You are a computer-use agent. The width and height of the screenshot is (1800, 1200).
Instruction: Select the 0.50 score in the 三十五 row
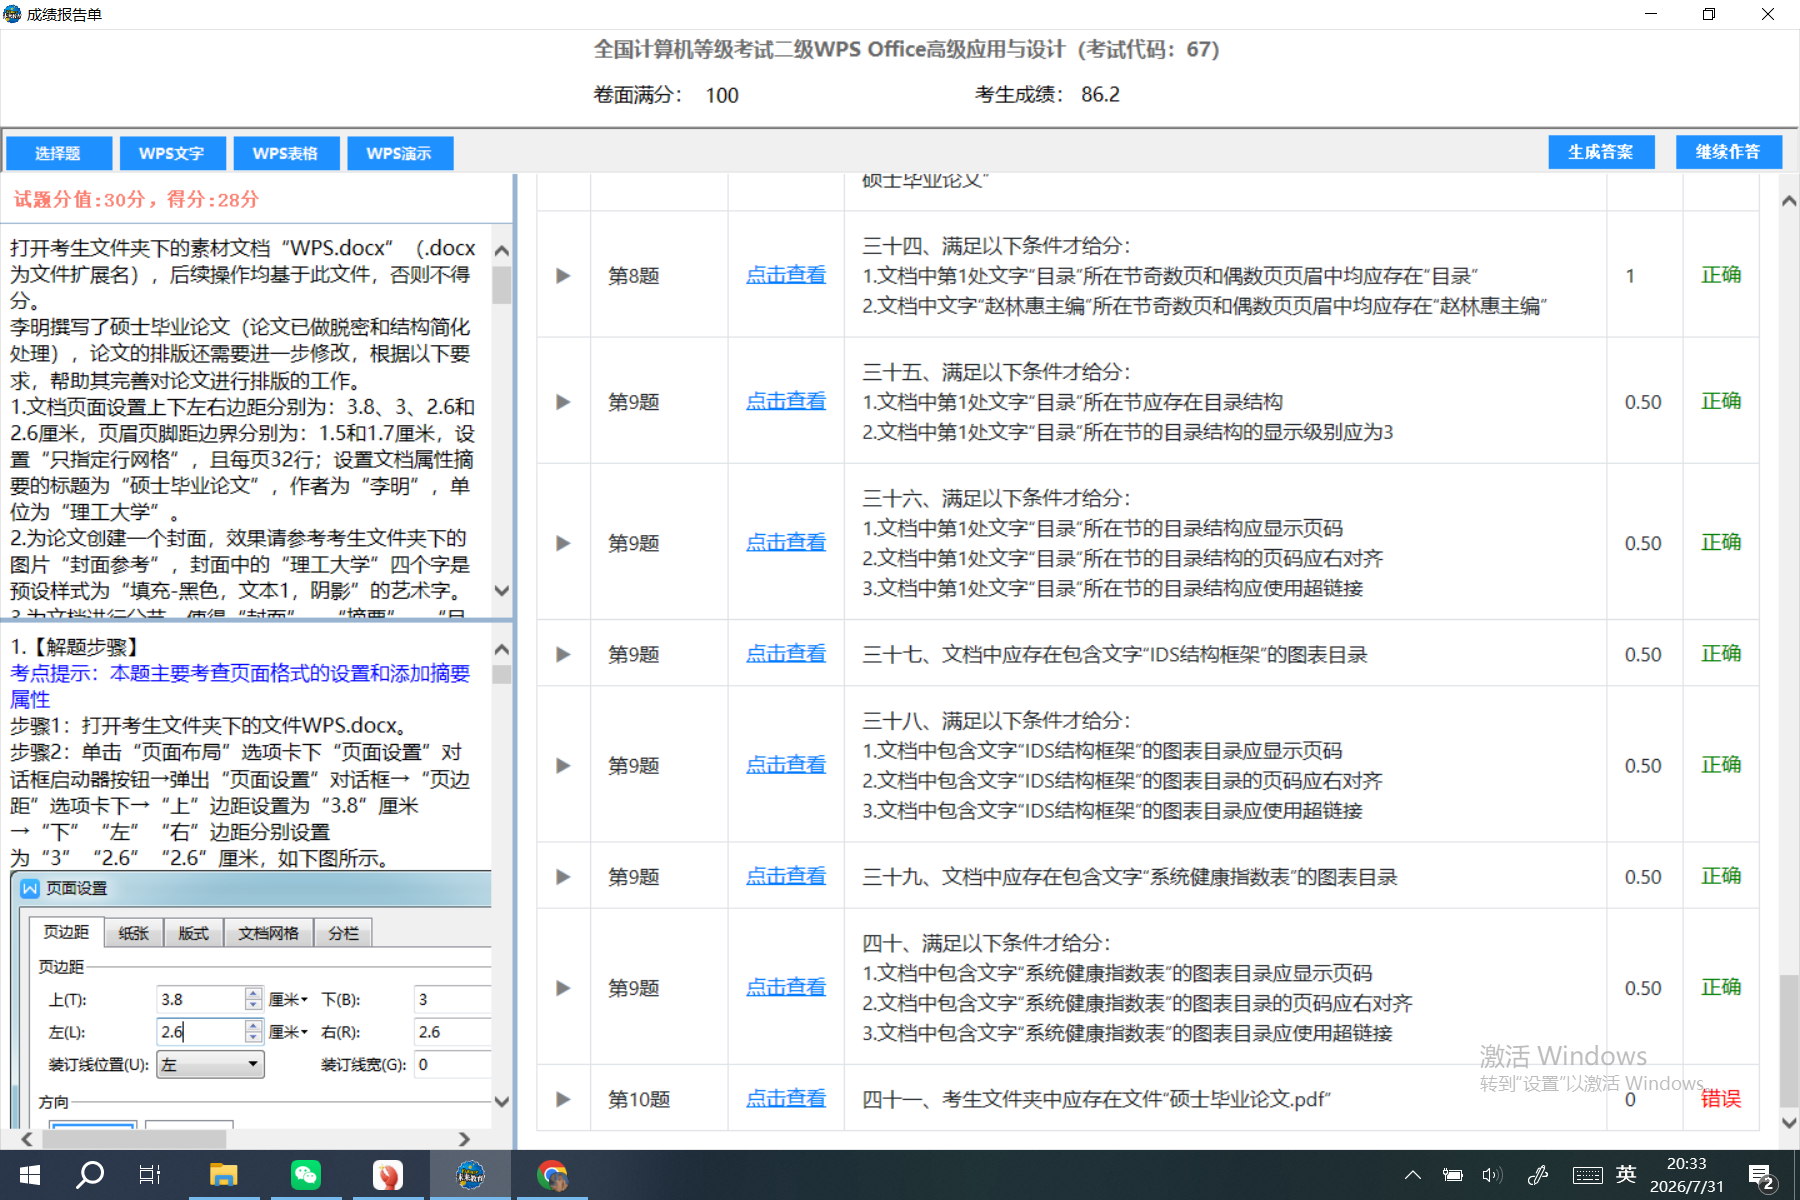click(x=1643, y=402)
